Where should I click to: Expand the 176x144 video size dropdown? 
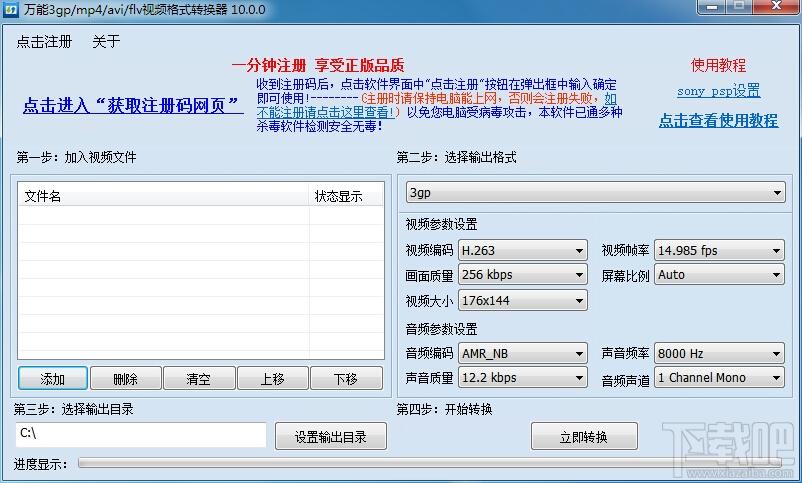click(x=522, y=300)
